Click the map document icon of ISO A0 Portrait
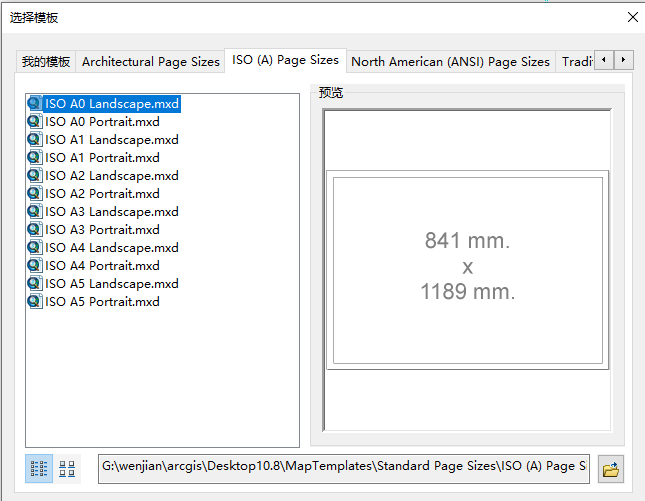Viewport: 645px width, 501px height. [35, 121]
